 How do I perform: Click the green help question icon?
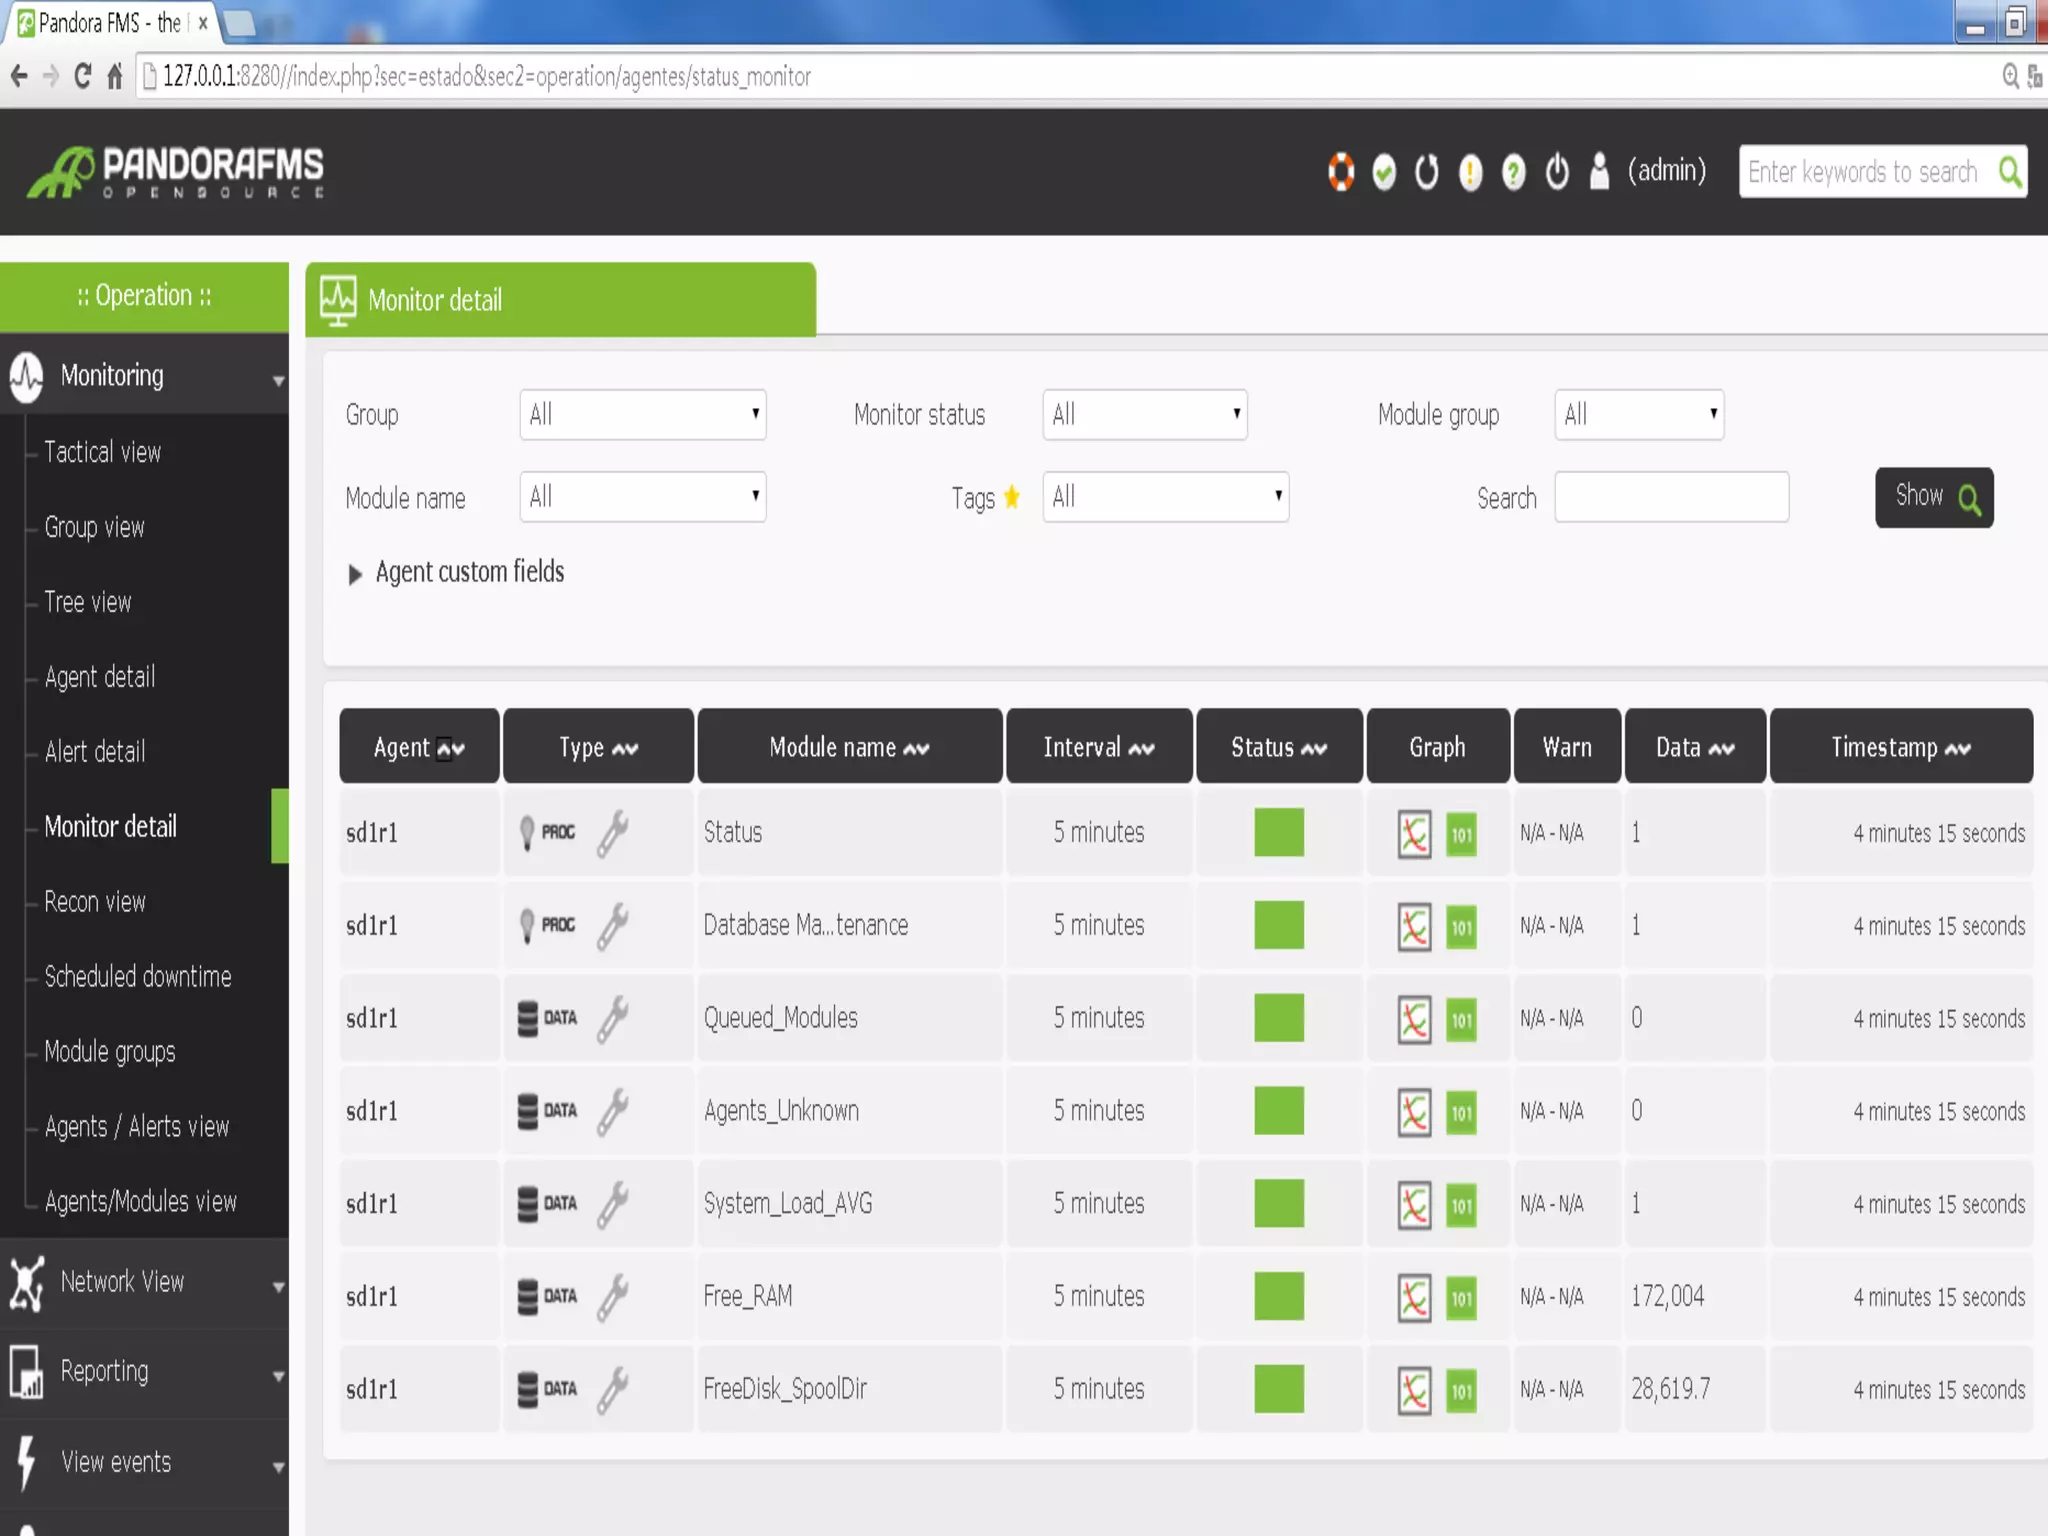pyautogui.click(x=1514, y=172)
